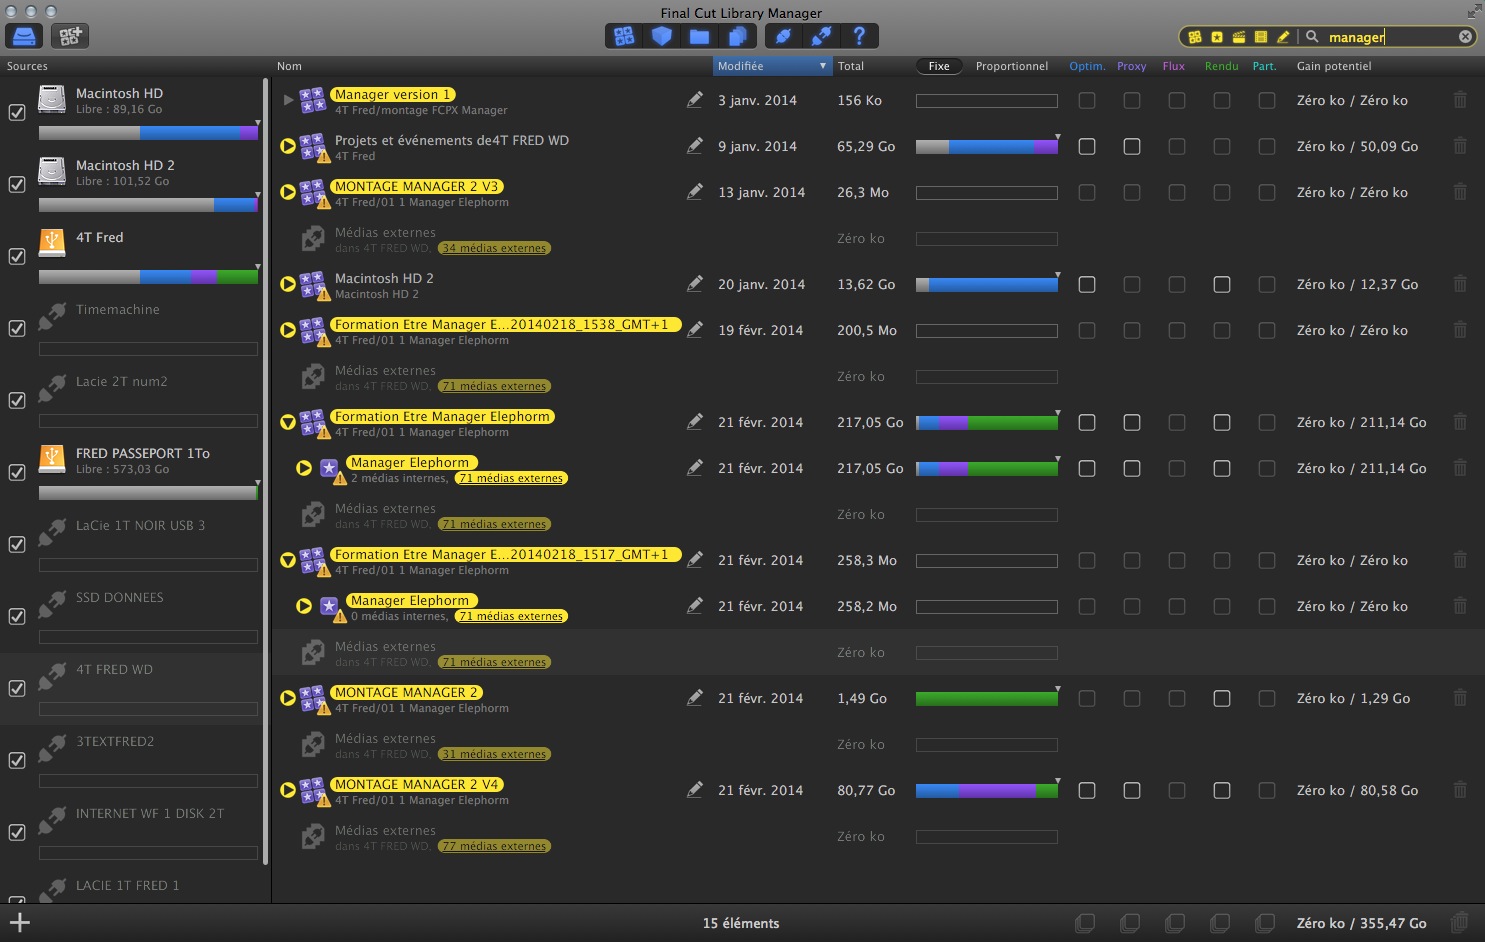1485x942 pixels.
Task: Click the pencil icon for MONTAGE MANAGER 2 V4
Action: click(x=695, y=790)
